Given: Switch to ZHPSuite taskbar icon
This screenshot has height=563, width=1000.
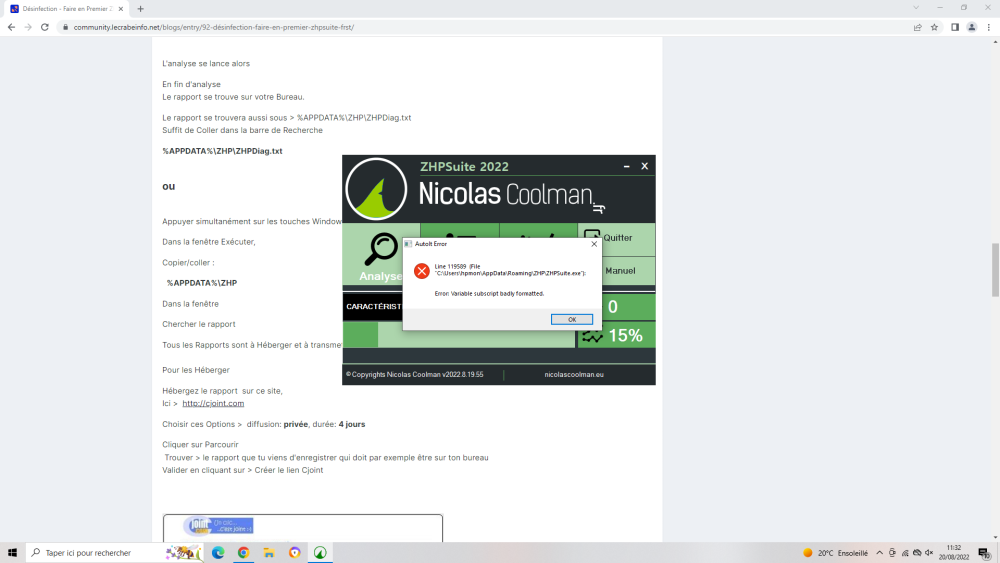Looking at the screenshot, I should (x=320, y=553).
